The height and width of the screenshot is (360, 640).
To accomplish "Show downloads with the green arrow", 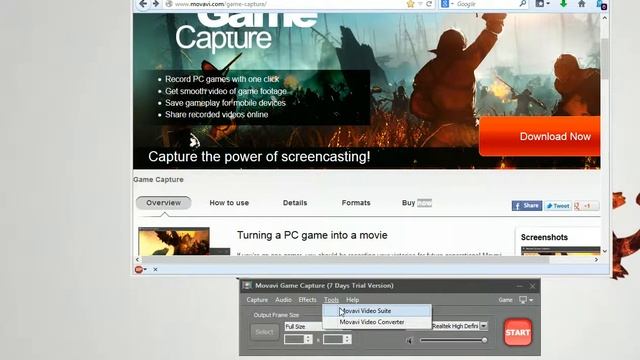I will coord(564,4).
